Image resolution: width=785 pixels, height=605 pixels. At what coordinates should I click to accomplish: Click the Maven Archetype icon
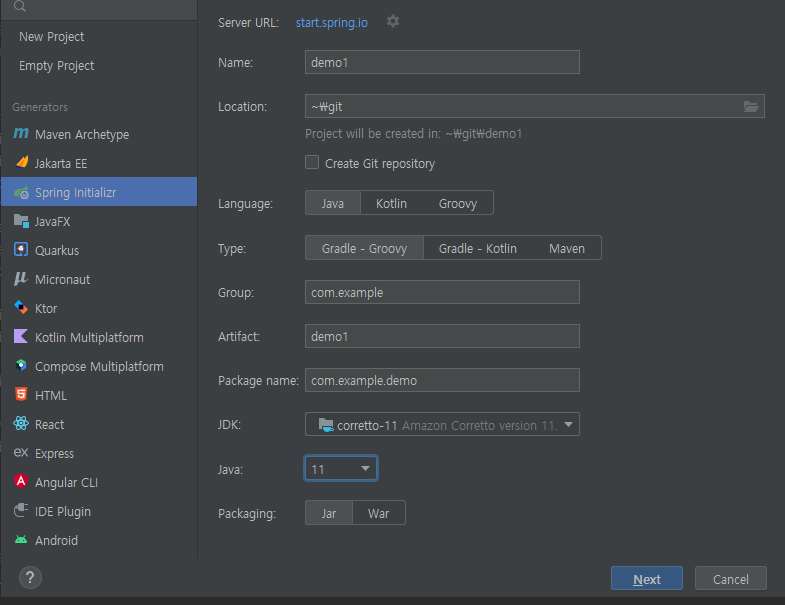pyautogui.click(x=21, y=133)
